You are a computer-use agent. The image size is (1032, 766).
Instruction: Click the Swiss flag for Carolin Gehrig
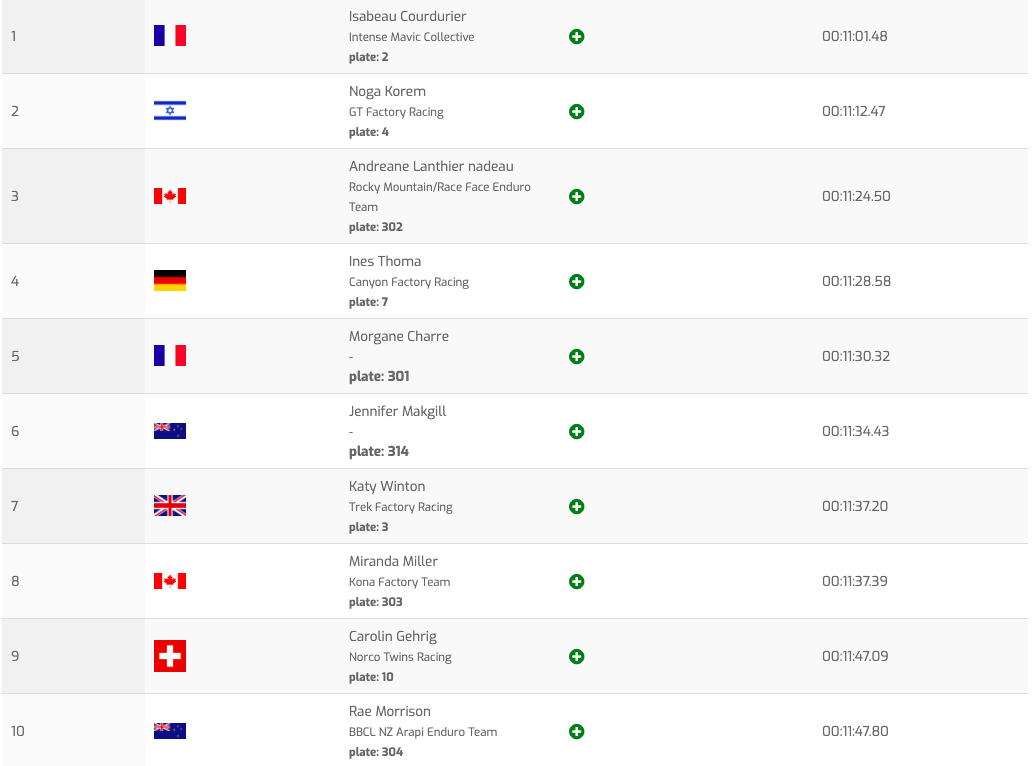click(x=170, y=656)
